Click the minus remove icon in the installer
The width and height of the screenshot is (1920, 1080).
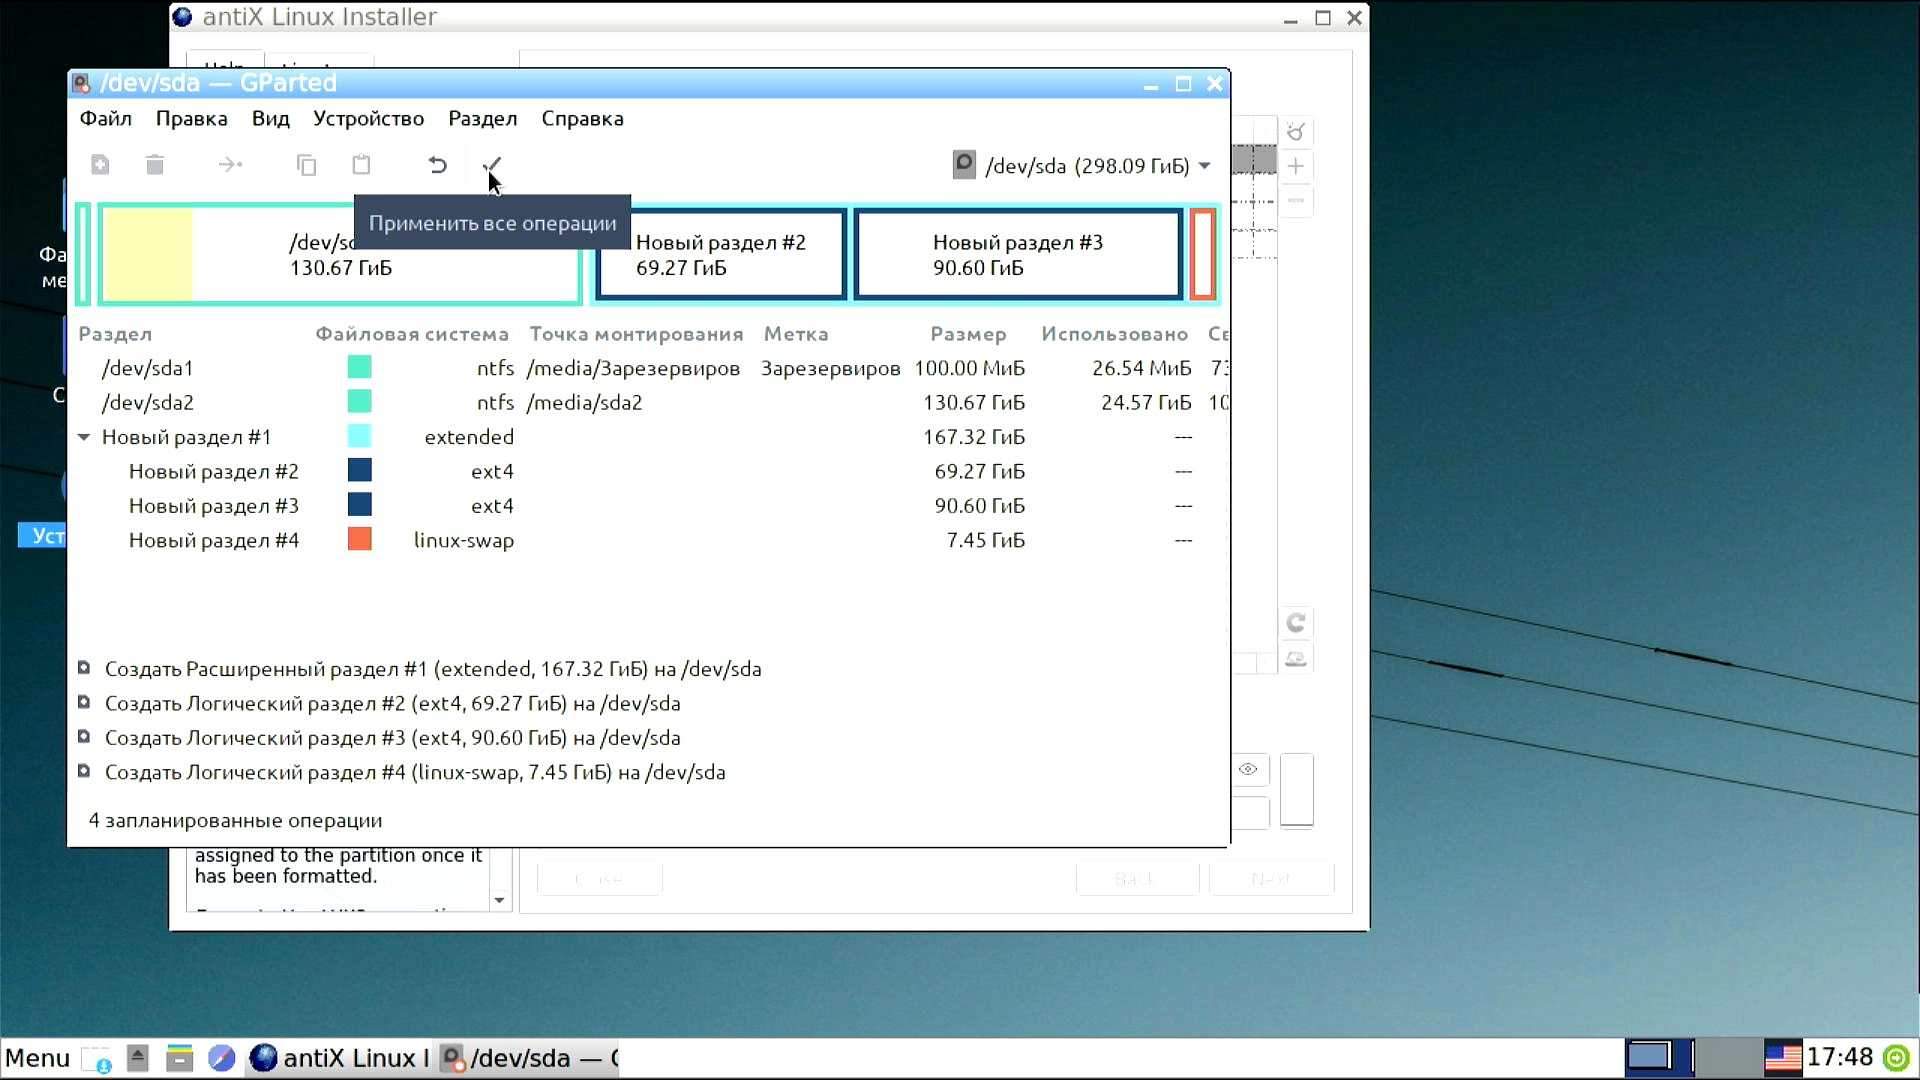1296,200
